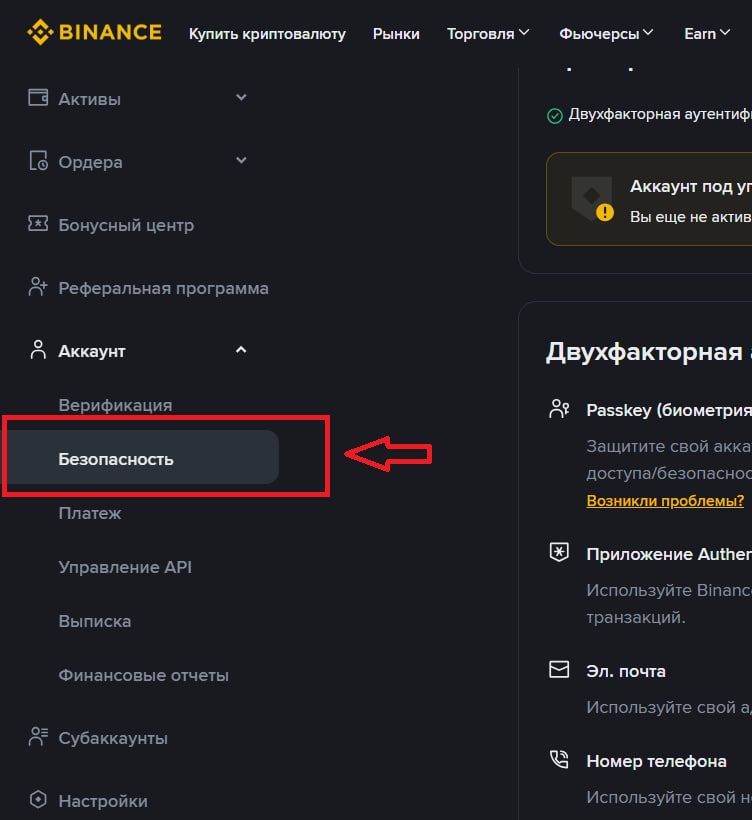This screenshot has height=820, width=752.
Task: Collapse the Аккаунт sidebar section
Action: point(241,350)
